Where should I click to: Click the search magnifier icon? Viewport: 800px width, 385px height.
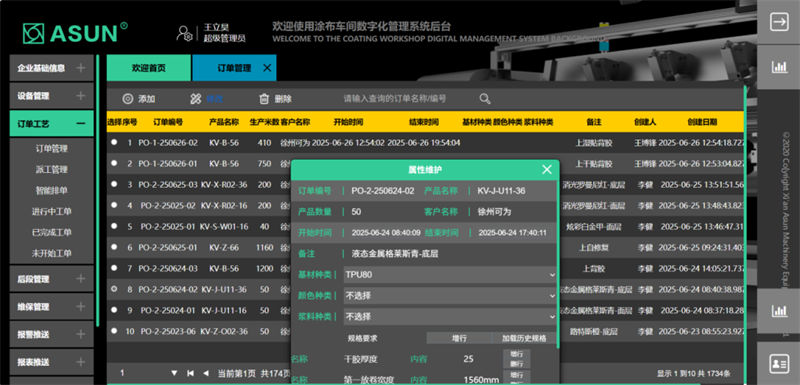click(x=485, y=99)
